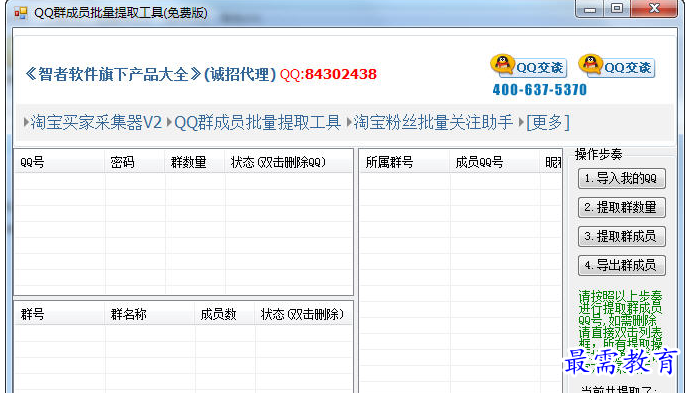The height and width of the screenshot is (393, 686).
Task: Click the 成员数 column header
Action: click(225, 314)
